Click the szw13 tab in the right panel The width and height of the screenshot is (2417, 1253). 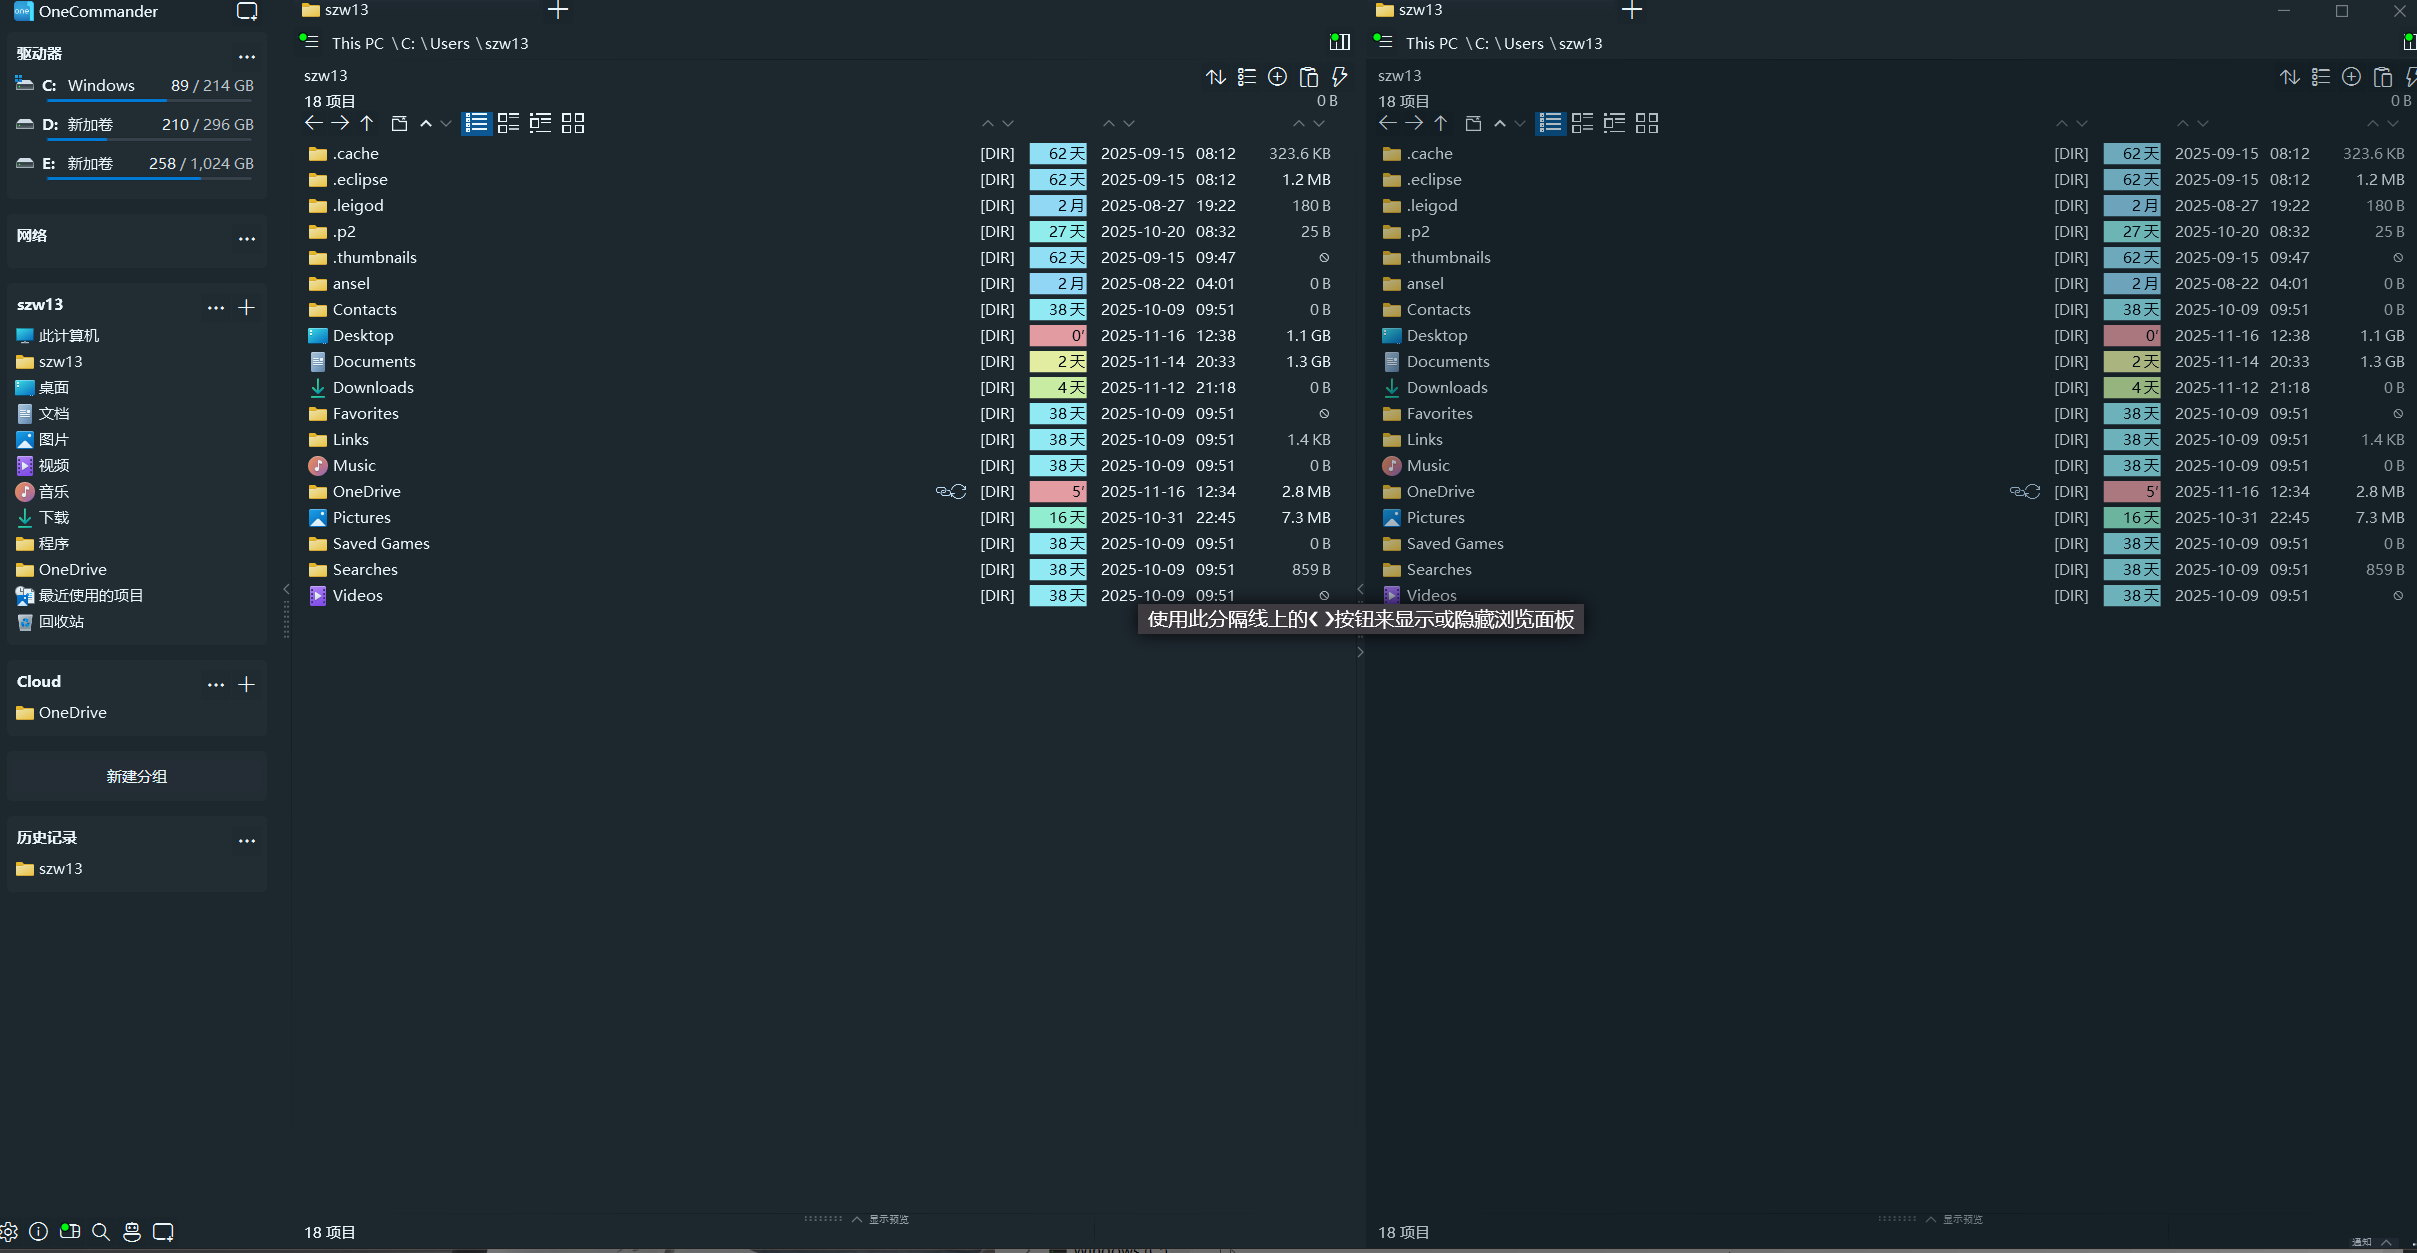(1421, 10)
